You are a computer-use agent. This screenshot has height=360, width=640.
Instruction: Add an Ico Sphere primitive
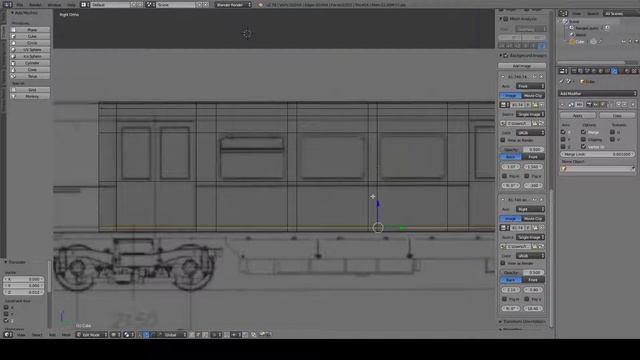[x=30, y=56]
